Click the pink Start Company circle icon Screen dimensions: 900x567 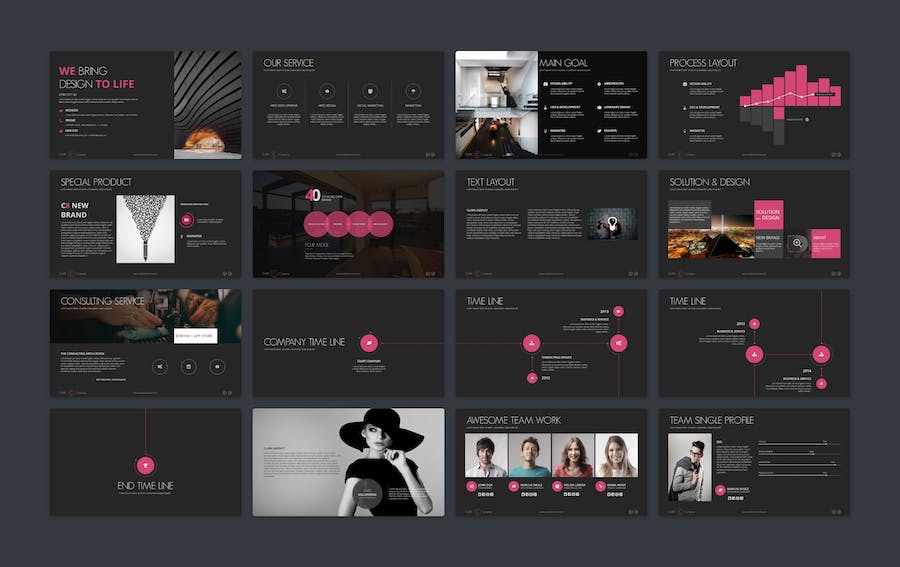pos(367,343)
